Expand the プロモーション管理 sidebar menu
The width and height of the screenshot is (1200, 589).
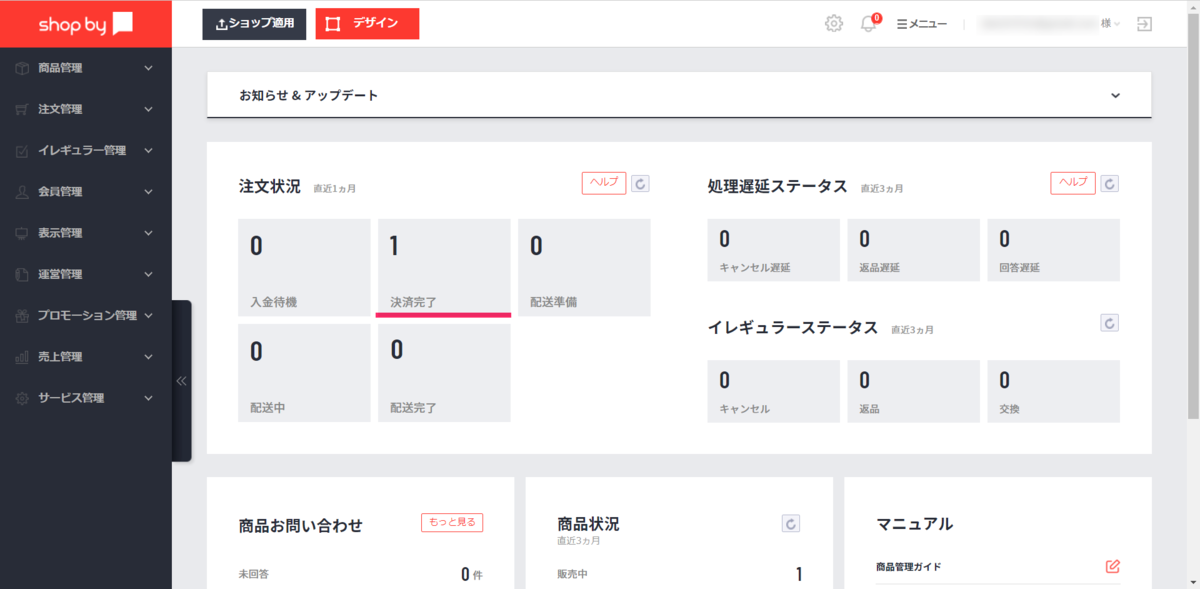[x=86, y=315]
